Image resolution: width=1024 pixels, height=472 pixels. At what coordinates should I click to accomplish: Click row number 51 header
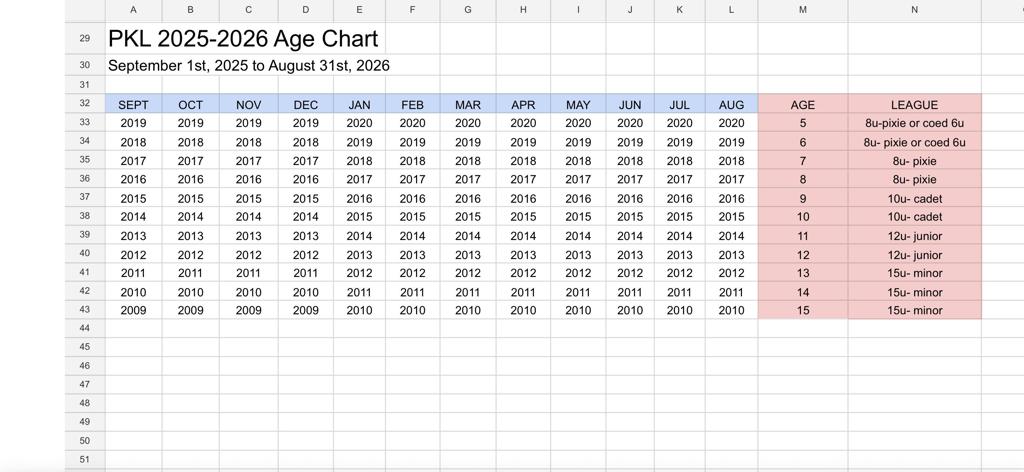pos(84,459)
